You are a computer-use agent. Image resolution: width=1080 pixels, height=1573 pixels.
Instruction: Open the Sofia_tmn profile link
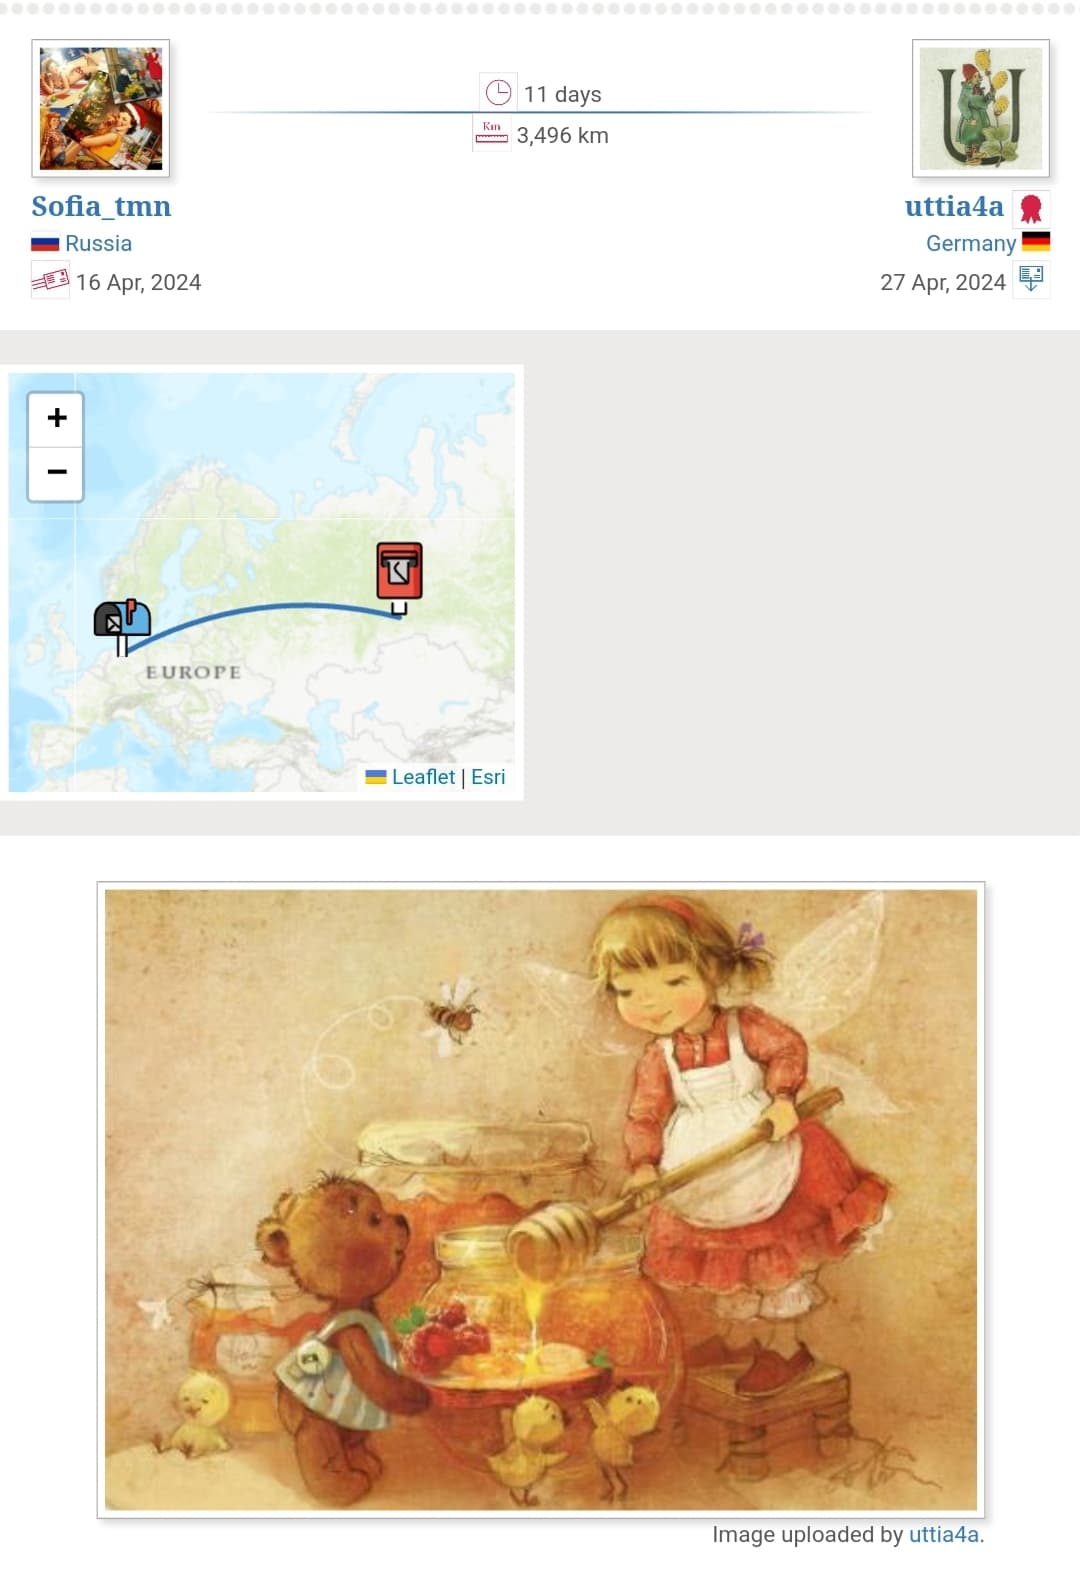pos(101,206)
